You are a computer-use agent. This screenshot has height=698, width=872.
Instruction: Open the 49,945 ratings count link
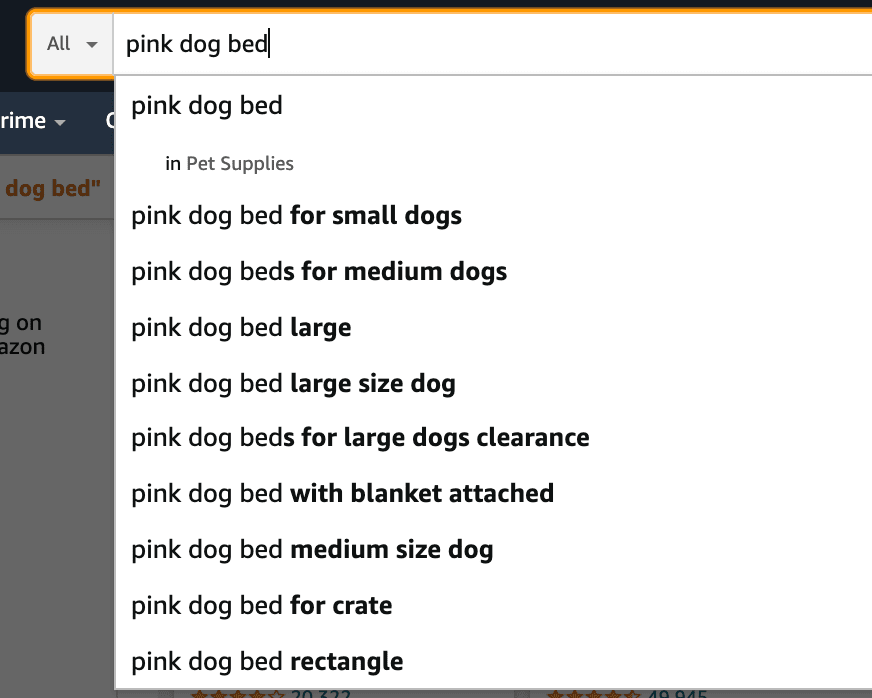(678, 694)
